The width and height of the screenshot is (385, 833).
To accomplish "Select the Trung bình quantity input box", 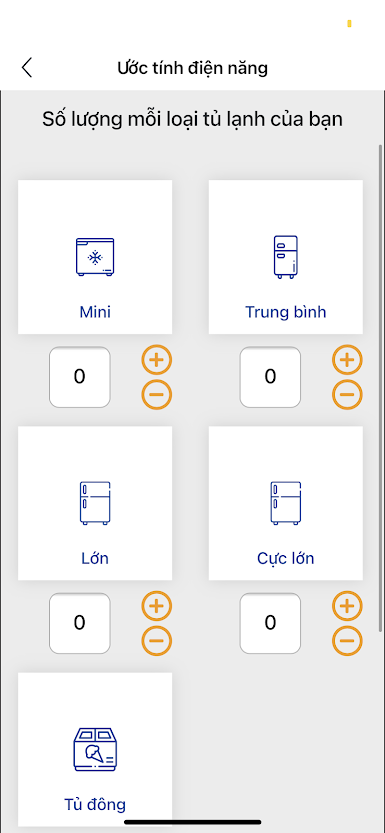I will [270, 377].
